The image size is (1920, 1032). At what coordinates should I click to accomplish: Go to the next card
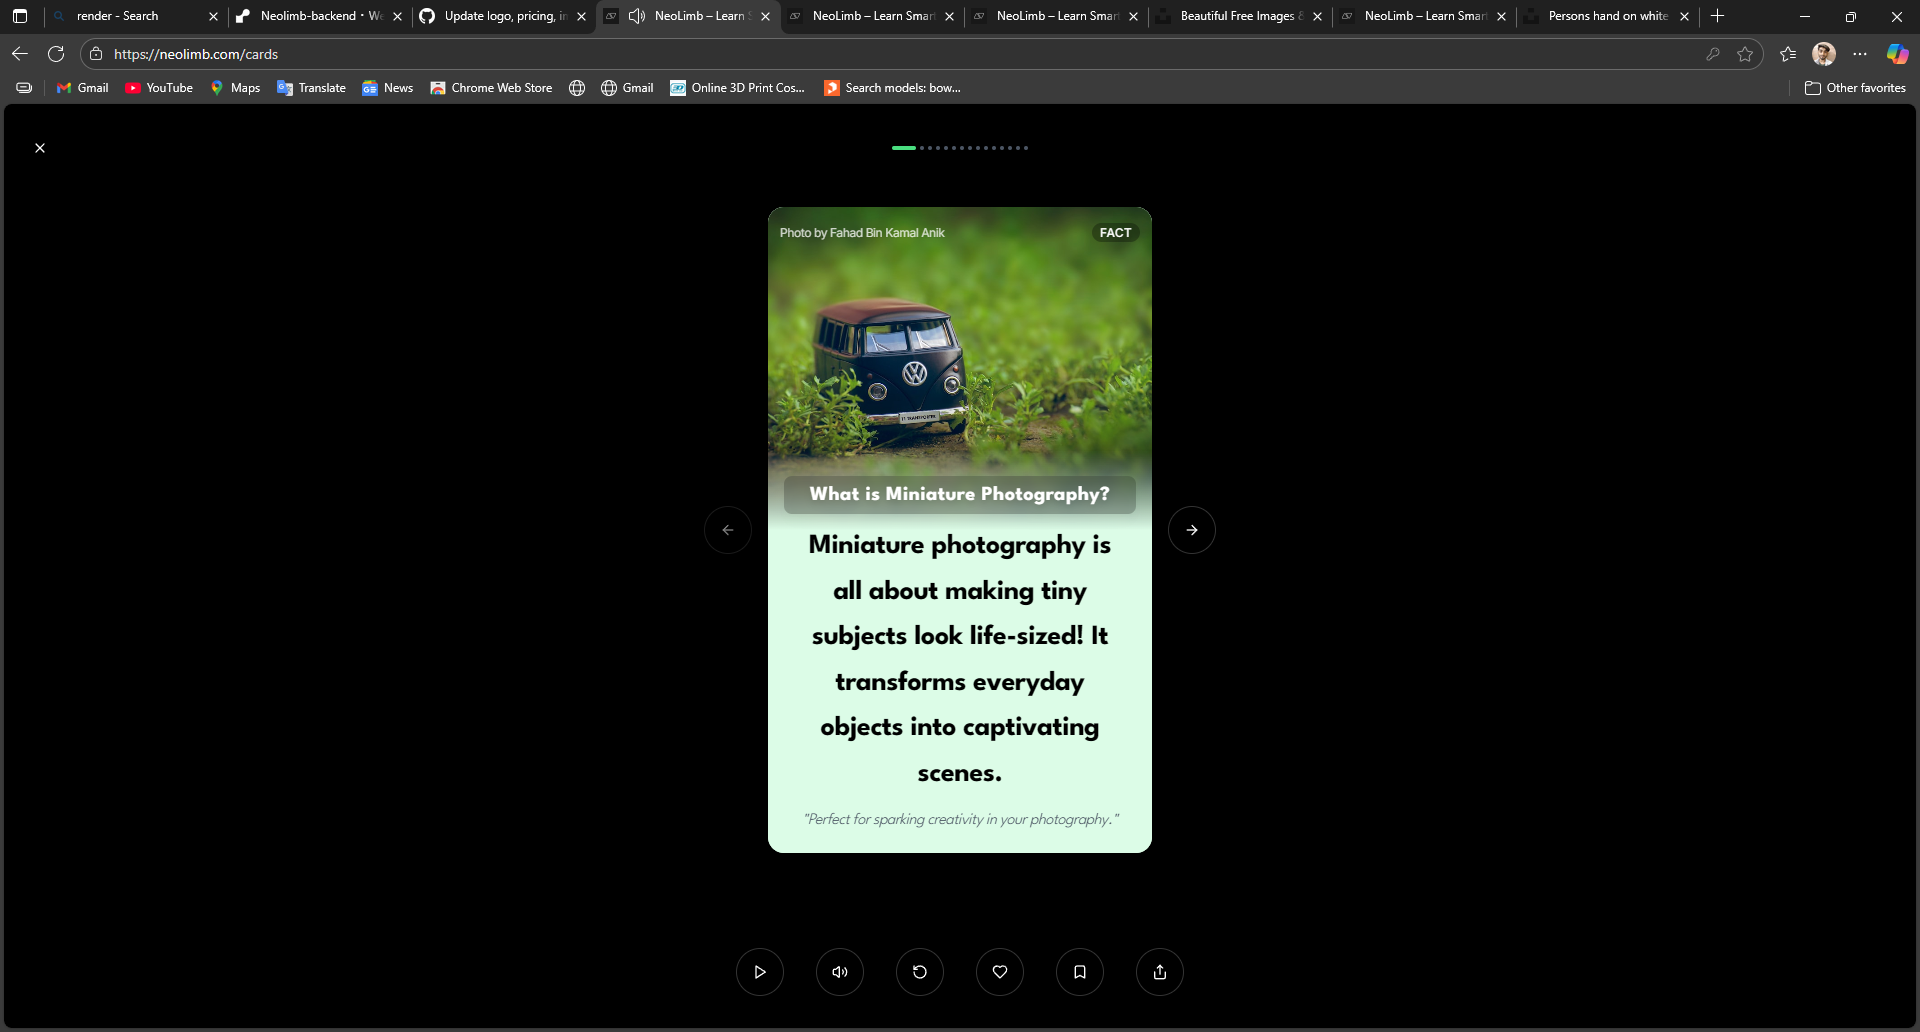coord(1192,530)
